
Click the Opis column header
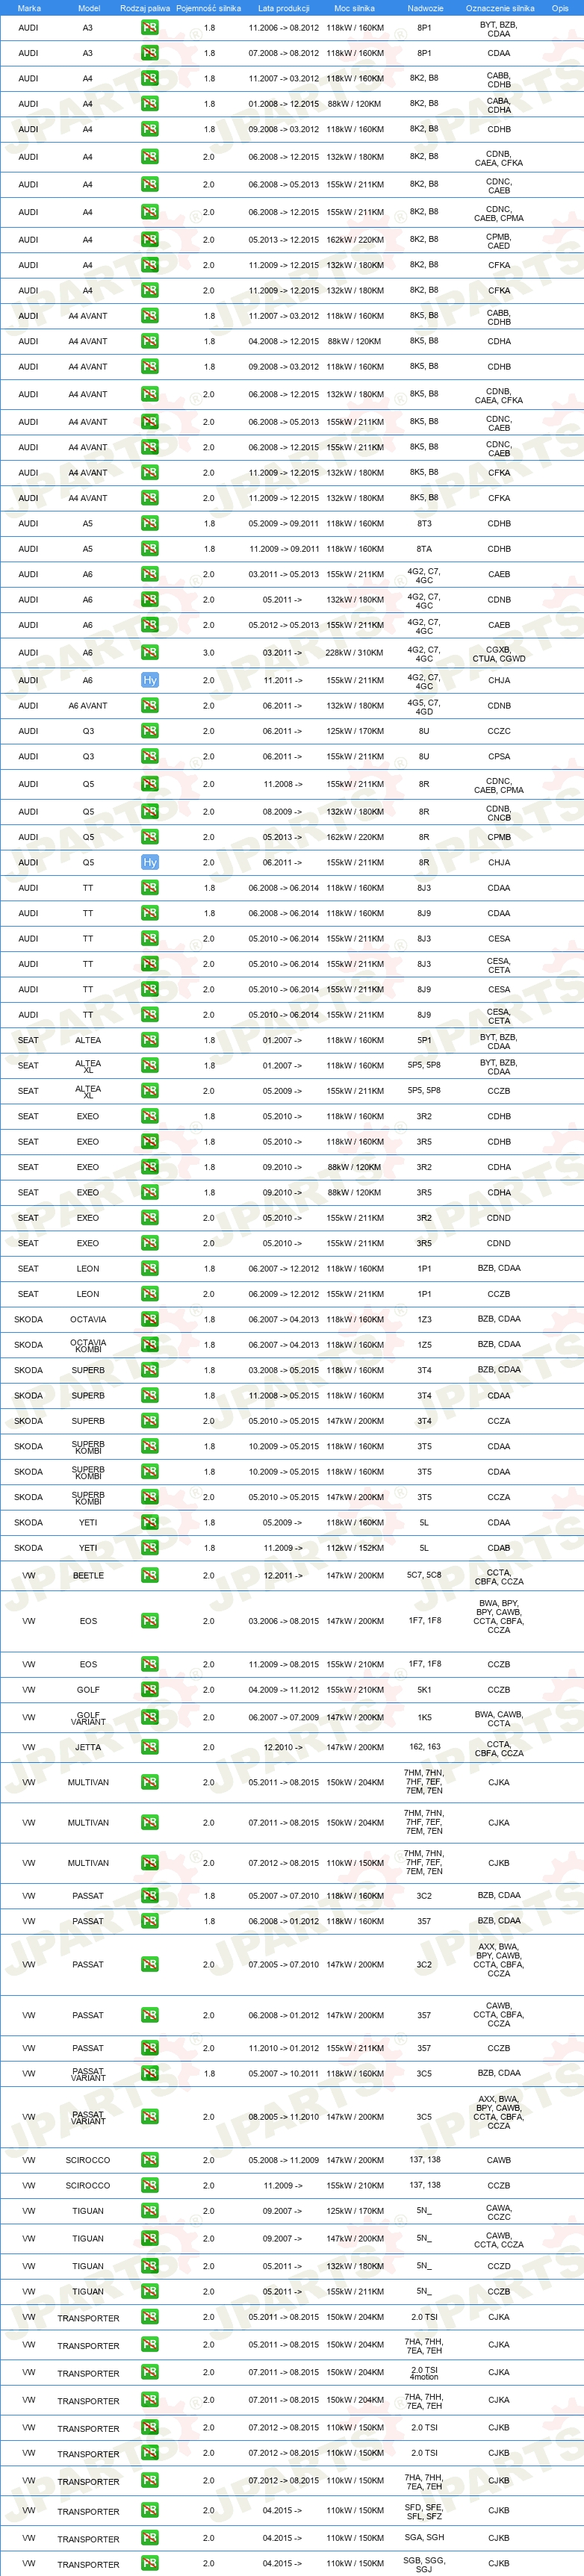point(560,8)
